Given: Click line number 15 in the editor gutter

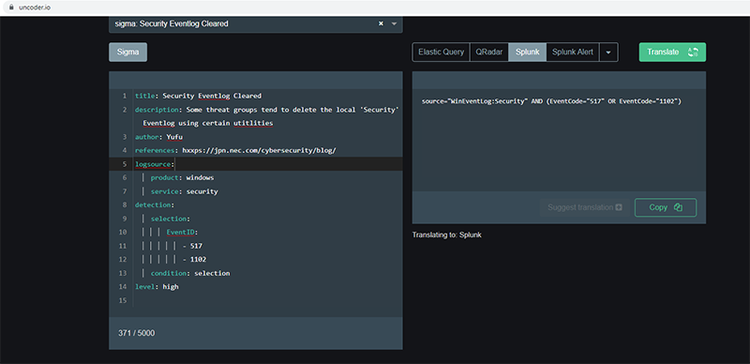Looking at the screenshot, I should 123,300.
